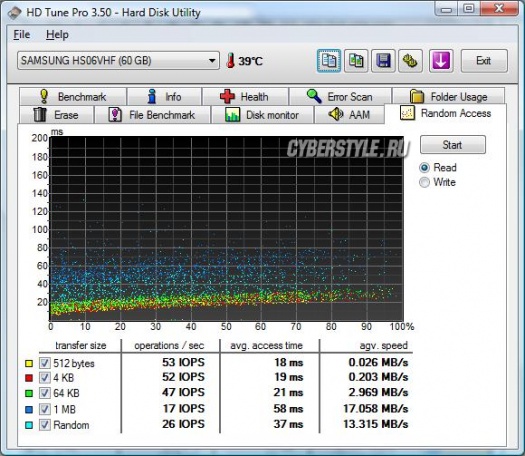The height and width of the screenshot is (456, 525).
Task: Uncheck the 512 bytes checkbox
Action: tap(45, 363)
